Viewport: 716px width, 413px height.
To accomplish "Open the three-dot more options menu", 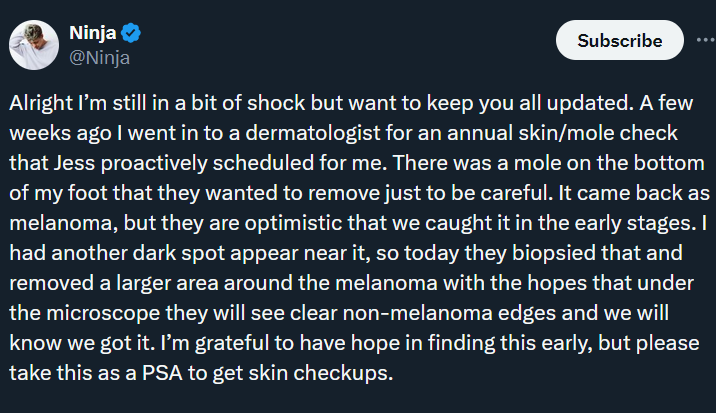I will [705, 40].
